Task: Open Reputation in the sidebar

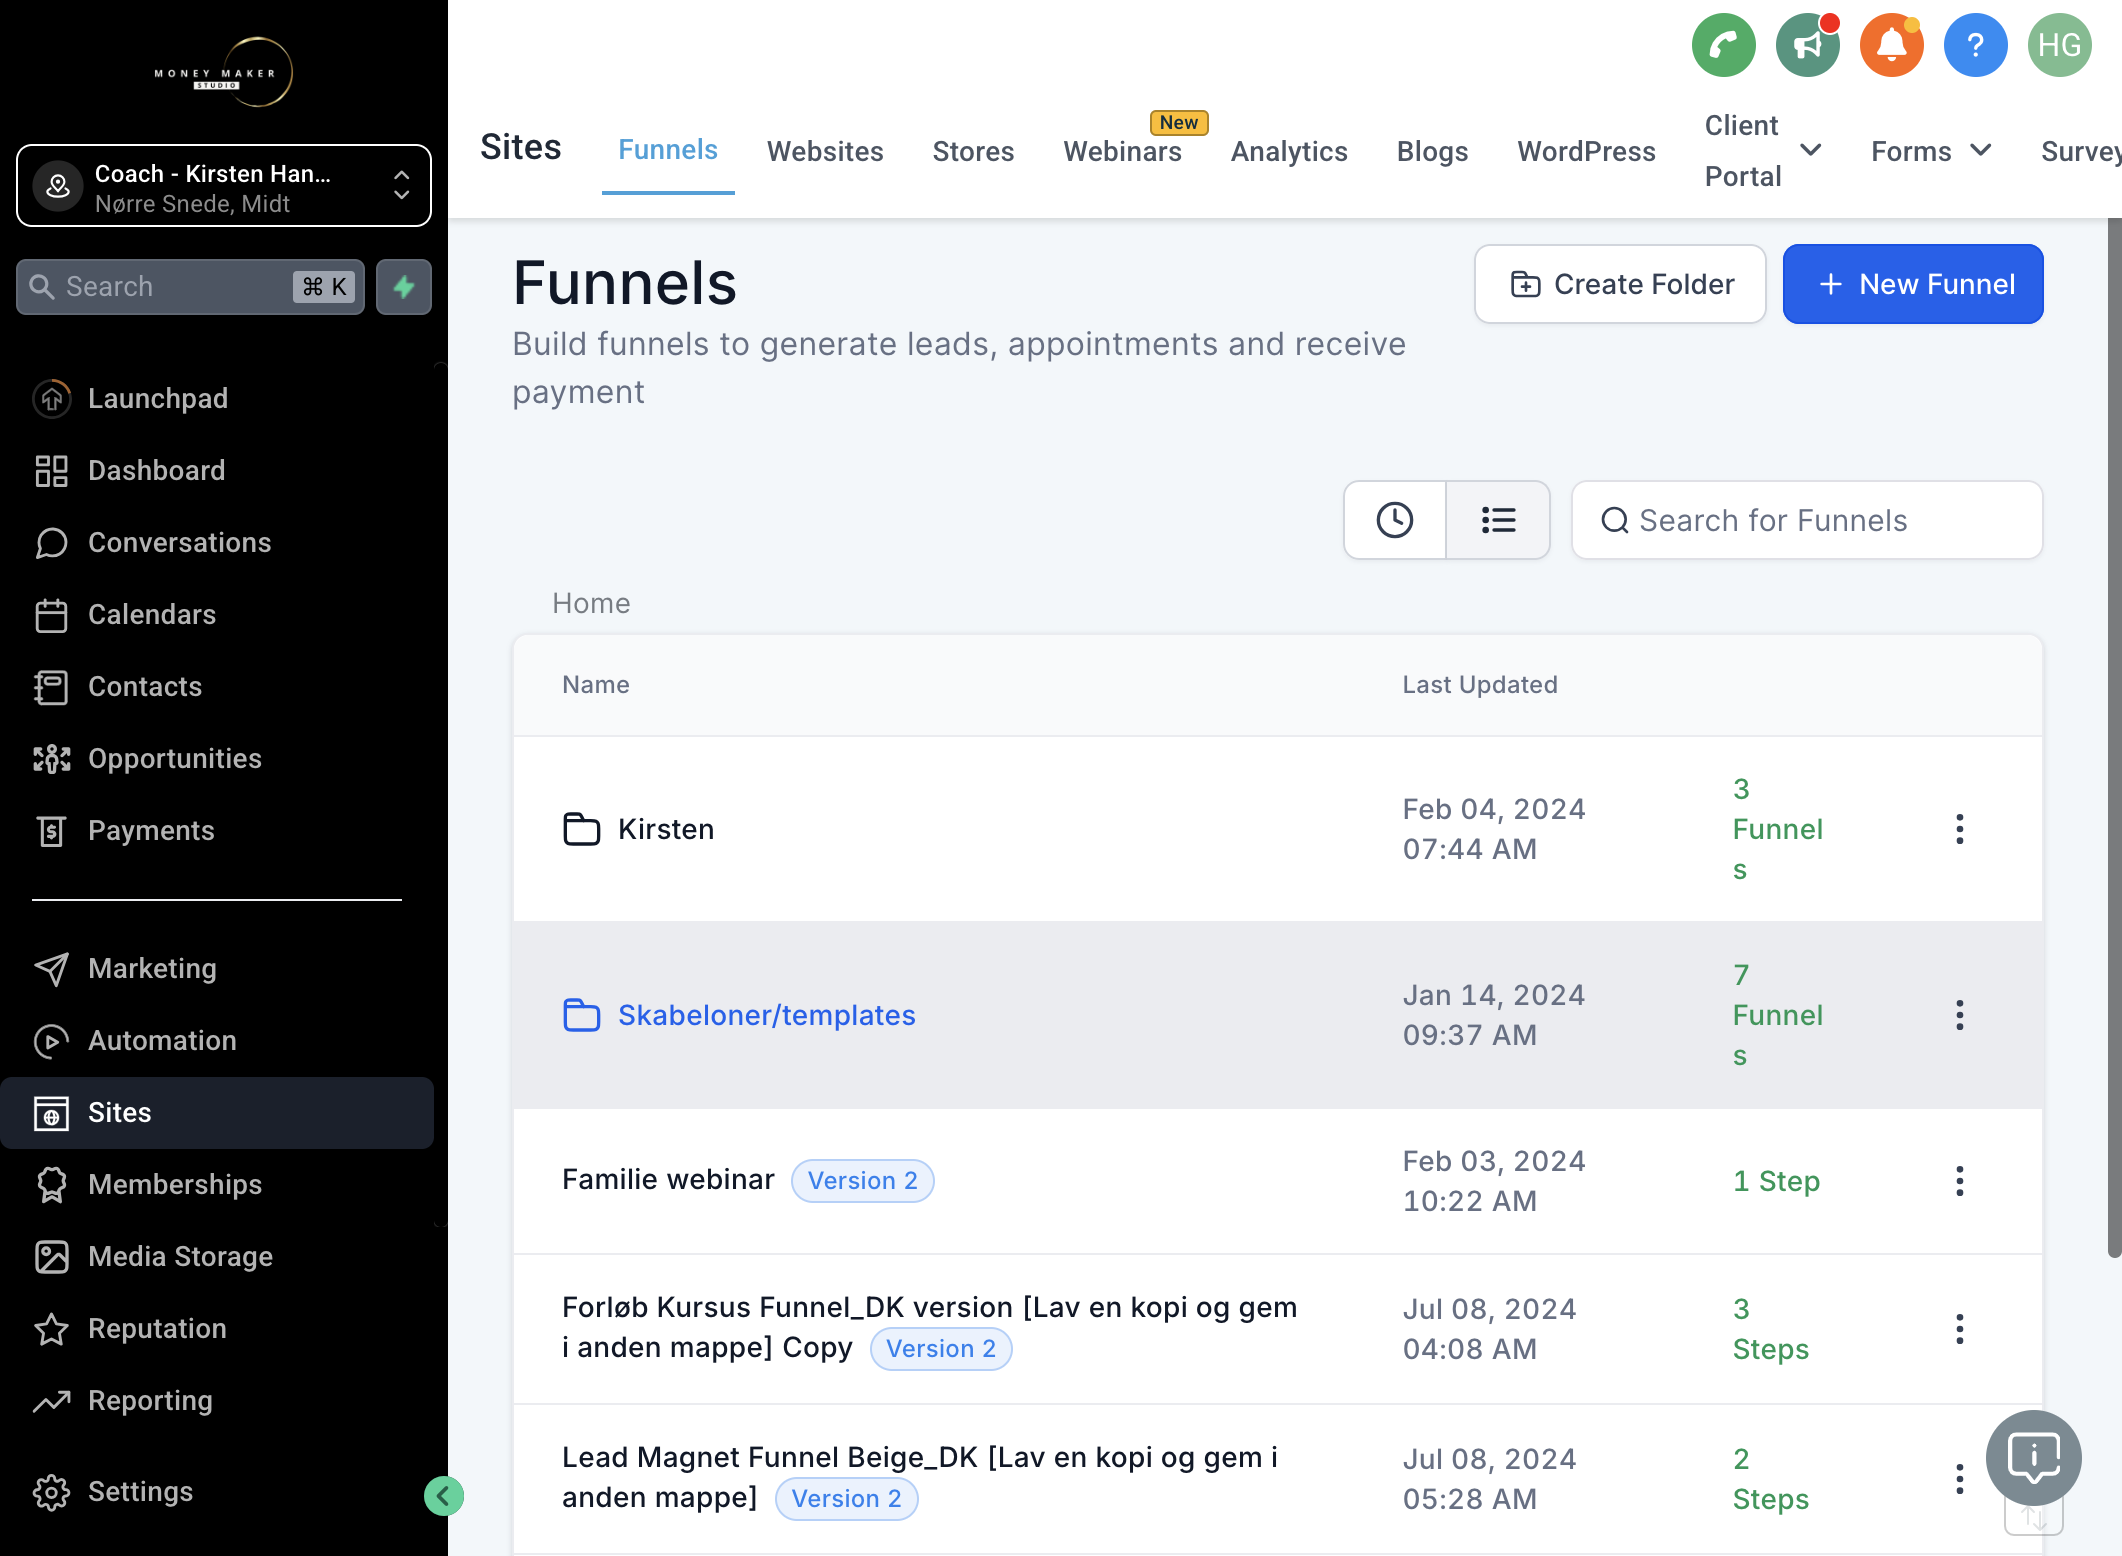Action: coord(217,1328)
